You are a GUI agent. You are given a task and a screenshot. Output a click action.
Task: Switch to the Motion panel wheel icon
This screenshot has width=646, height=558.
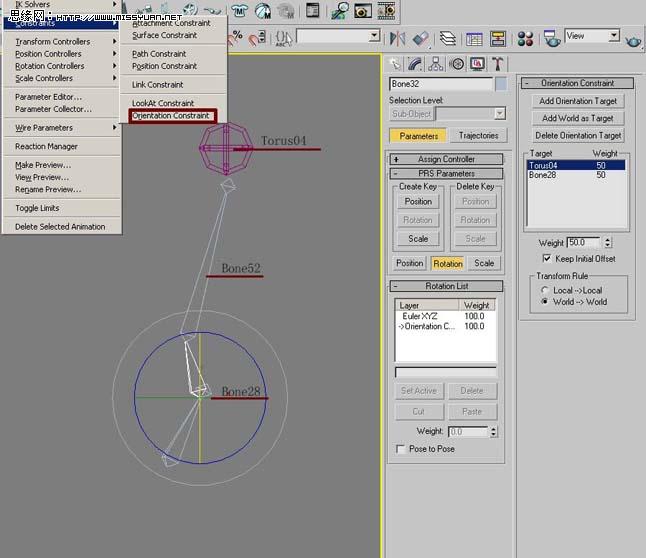(456, 64)
